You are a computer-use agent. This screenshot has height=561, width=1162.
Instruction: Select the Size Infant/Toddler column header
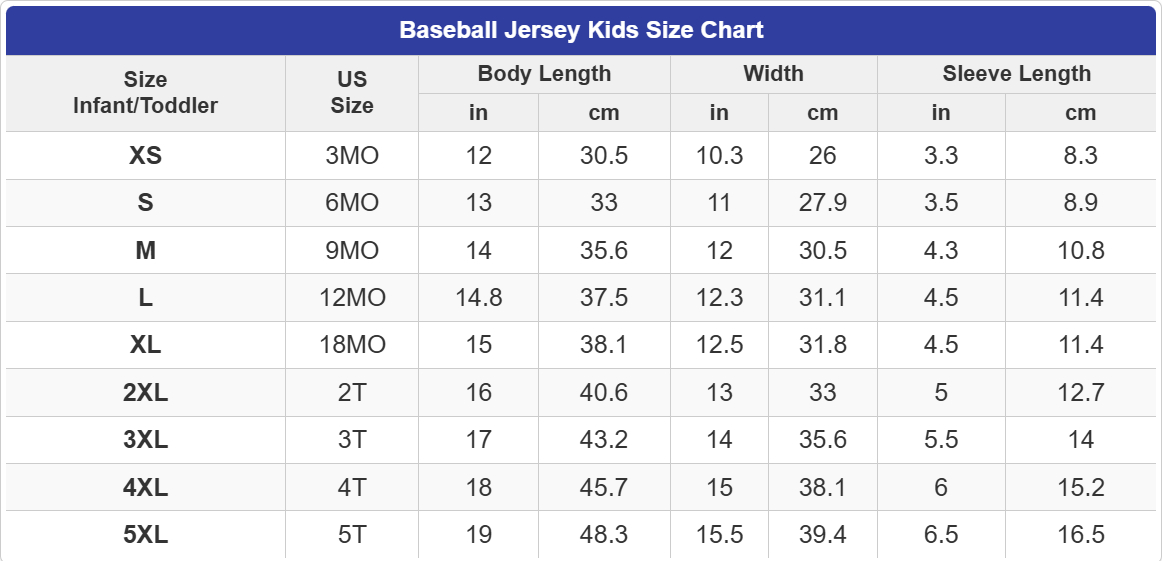click(145, 93)
